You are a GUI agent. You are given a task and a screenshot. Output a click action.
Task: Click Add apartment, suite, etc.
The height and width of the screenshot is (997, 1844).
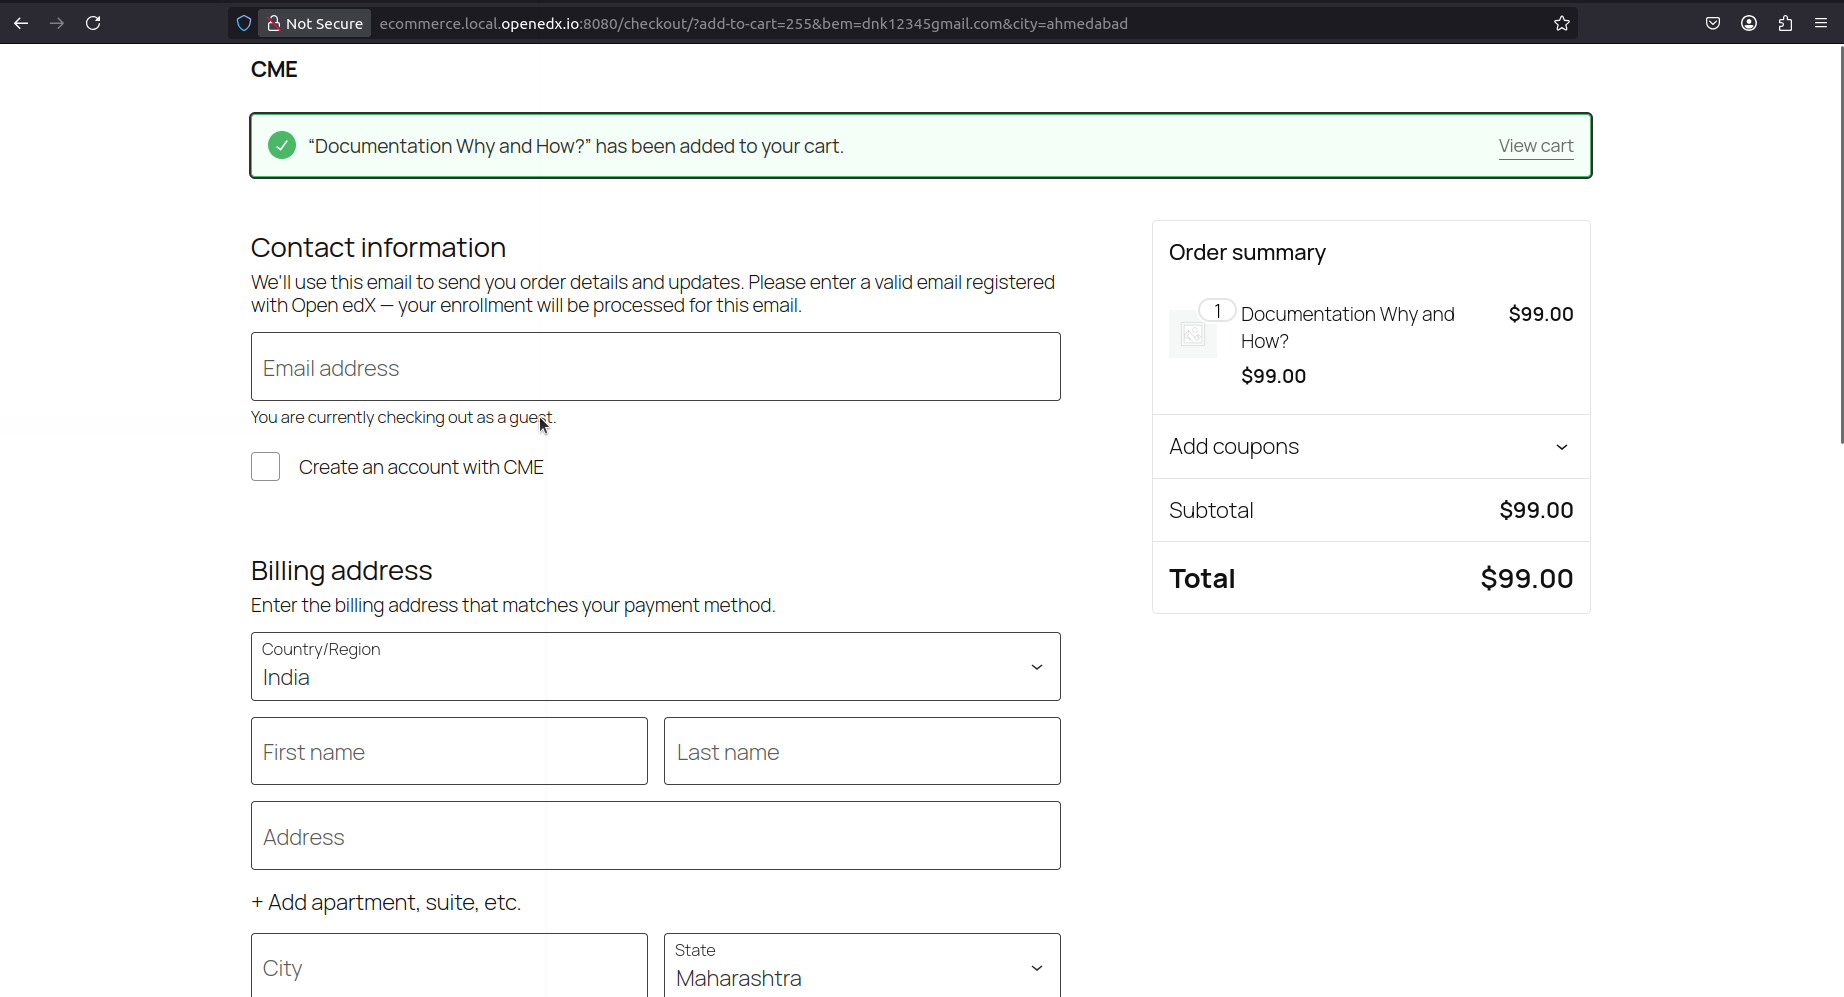pos(386,902)
